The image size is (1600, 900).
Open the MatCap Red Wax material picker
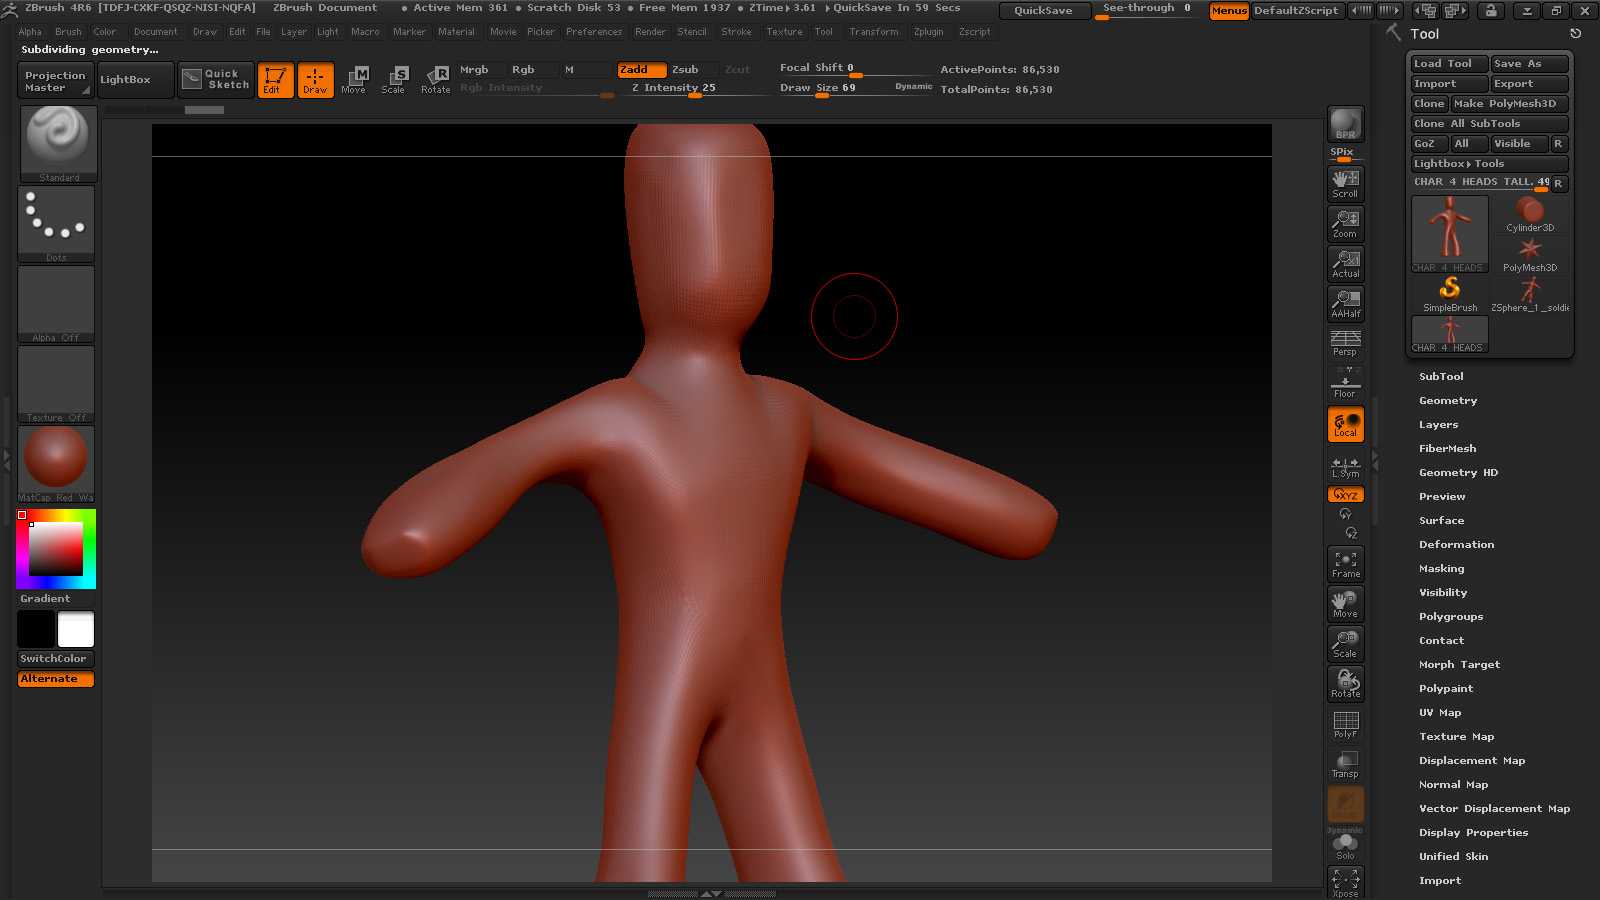[x=57, y=464]
